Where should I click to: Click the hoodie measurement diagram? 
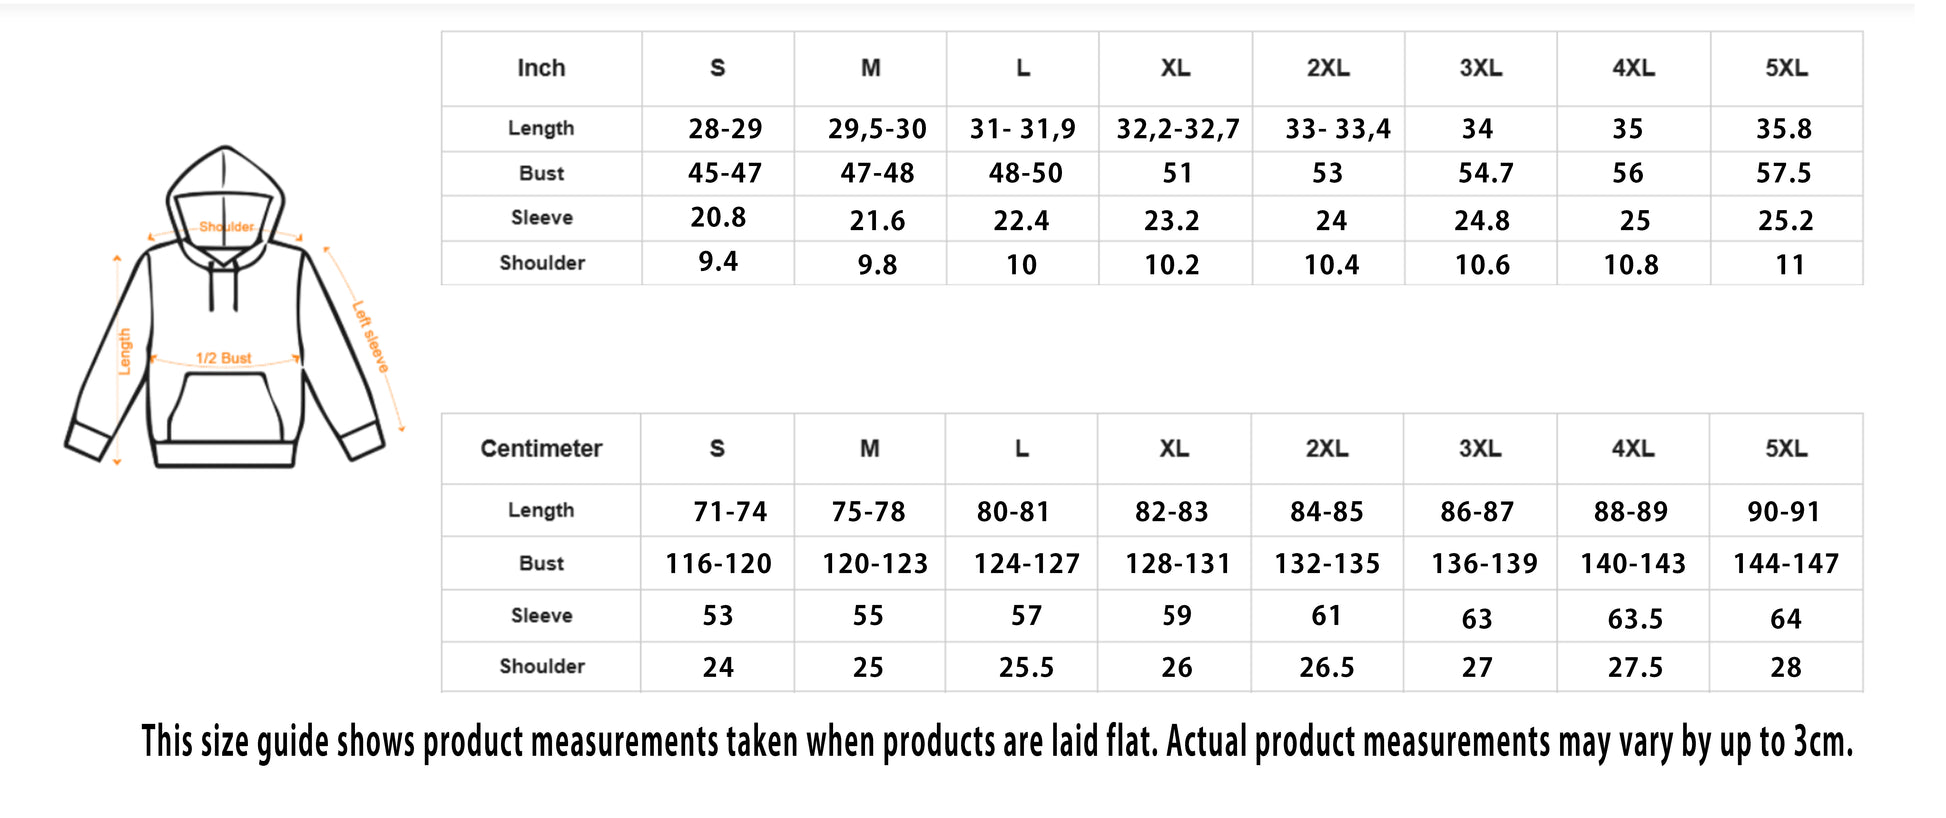point(225,310)
